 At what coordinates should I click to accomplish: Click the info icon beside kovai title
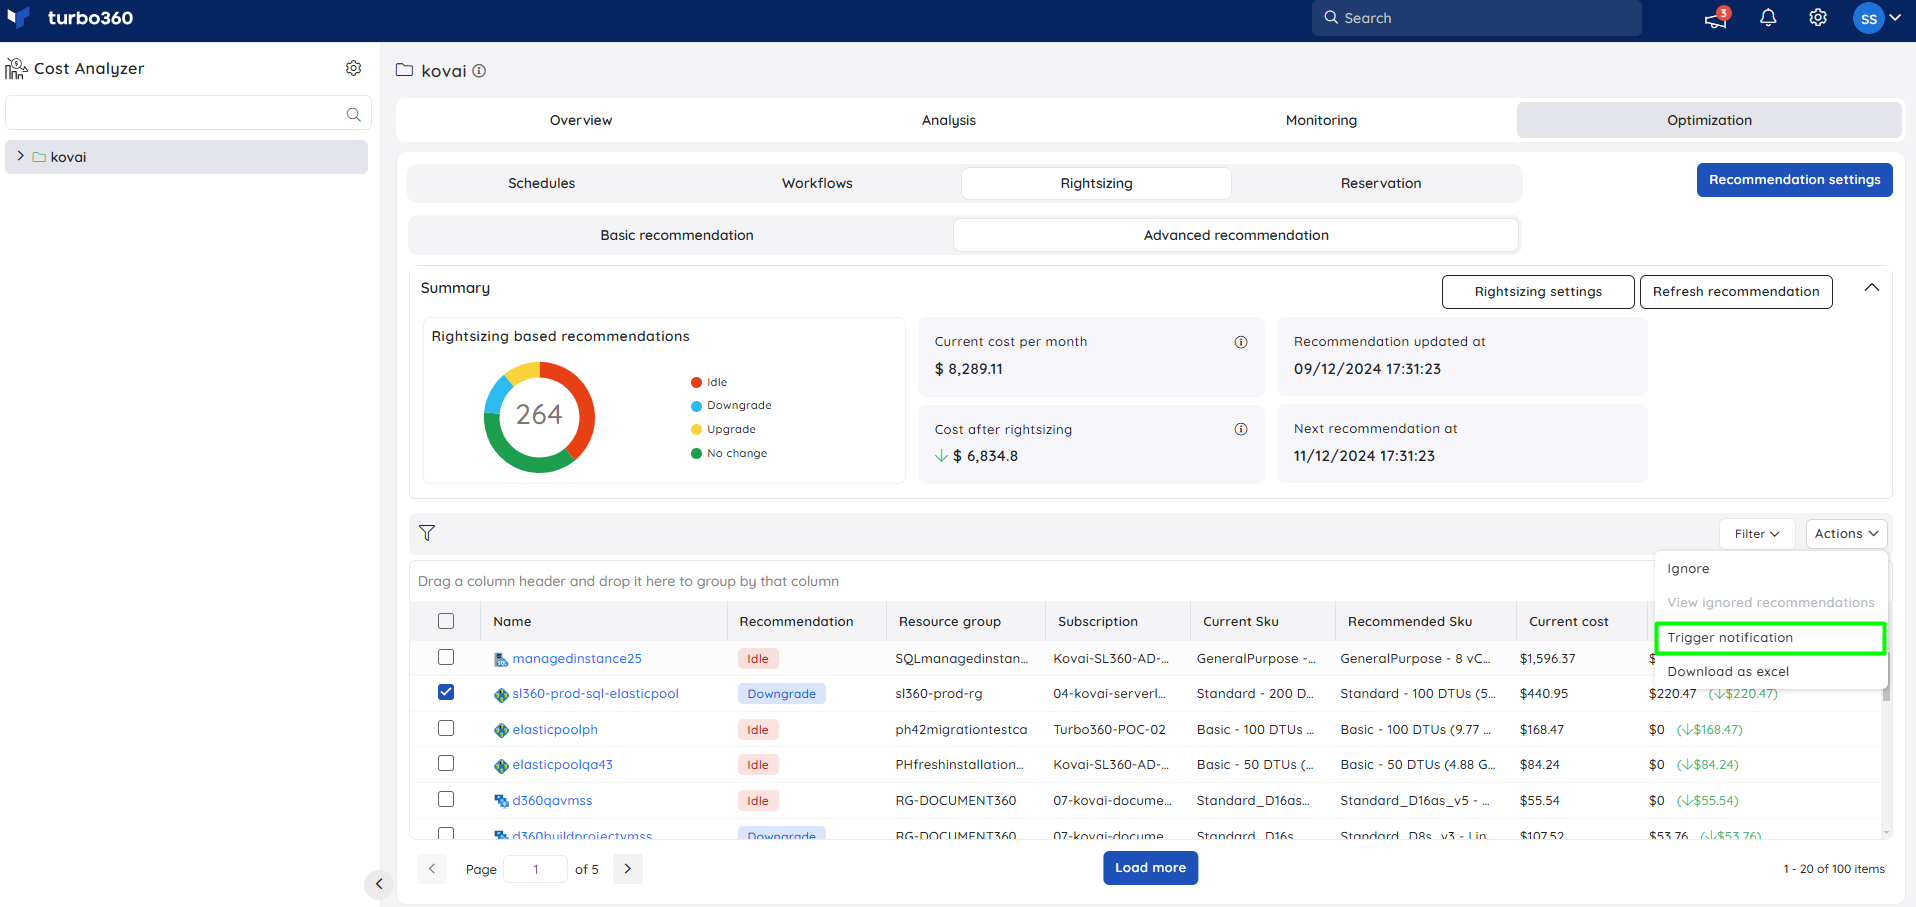point(479,71)
